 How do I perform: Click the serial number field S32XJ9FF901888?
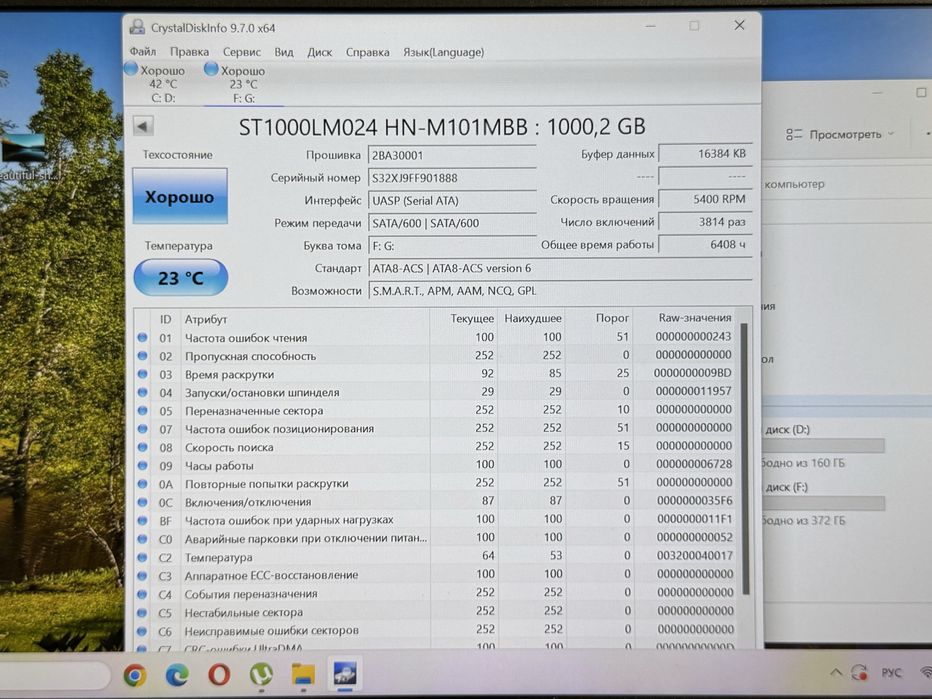pos(452,178)
